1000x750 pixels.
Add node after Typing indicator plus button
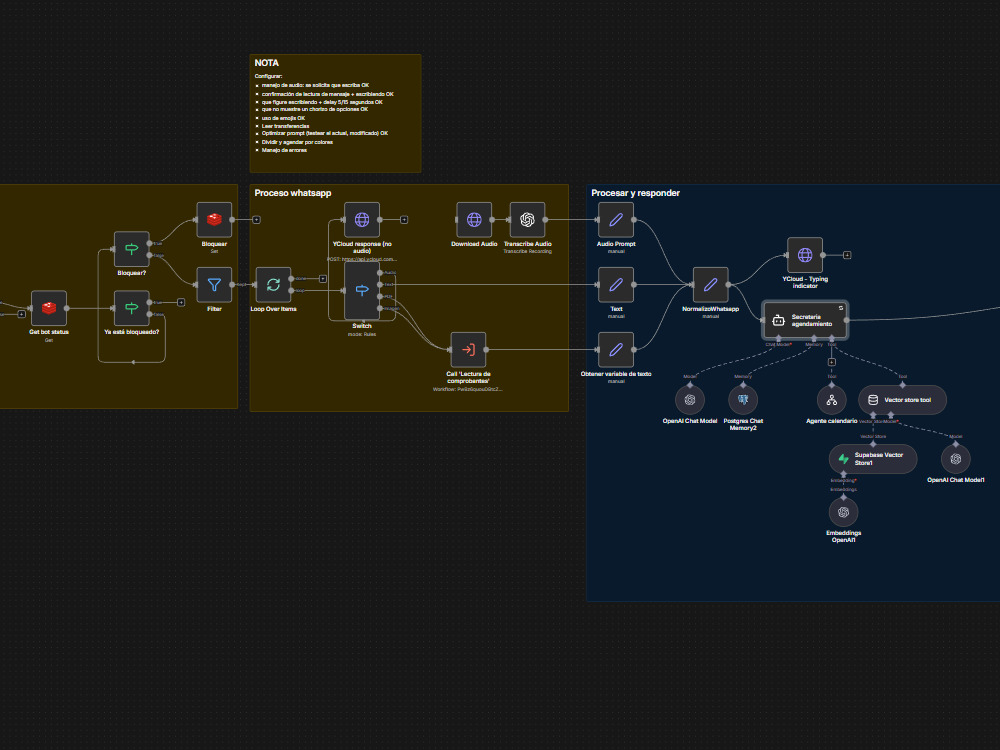pos(847,255)
